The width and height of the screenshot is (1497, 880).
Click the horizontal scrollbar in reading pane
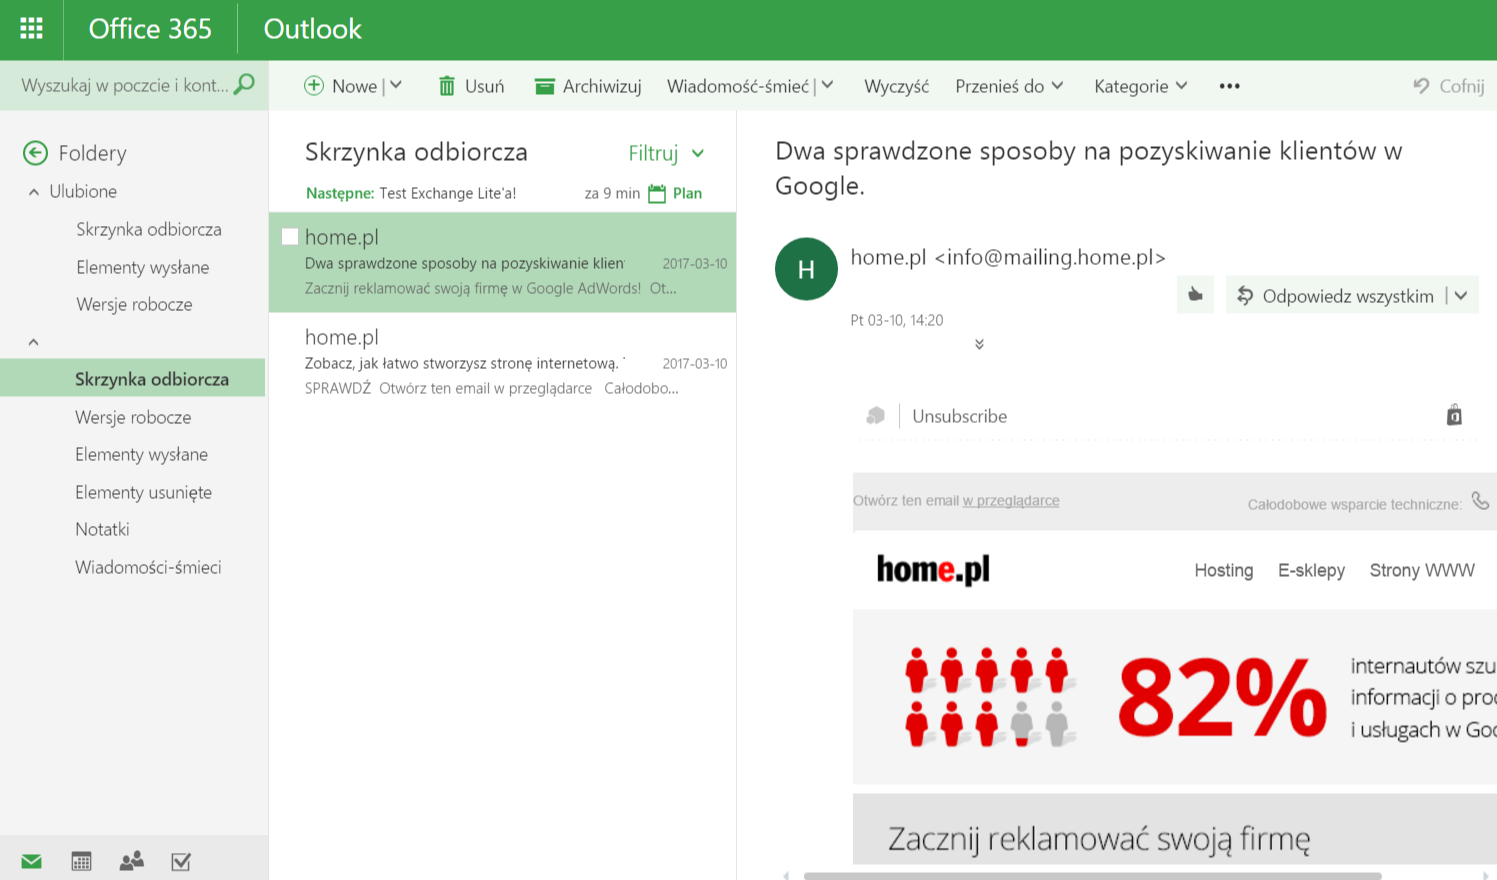click(1092, 875)
